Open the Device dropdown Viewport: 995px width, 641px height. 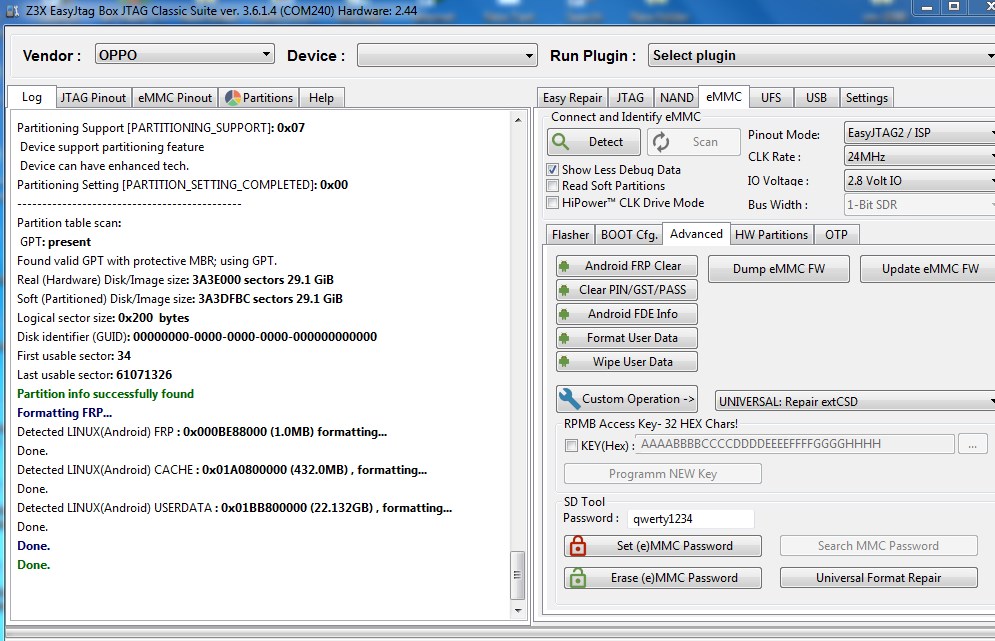[447, 55]
